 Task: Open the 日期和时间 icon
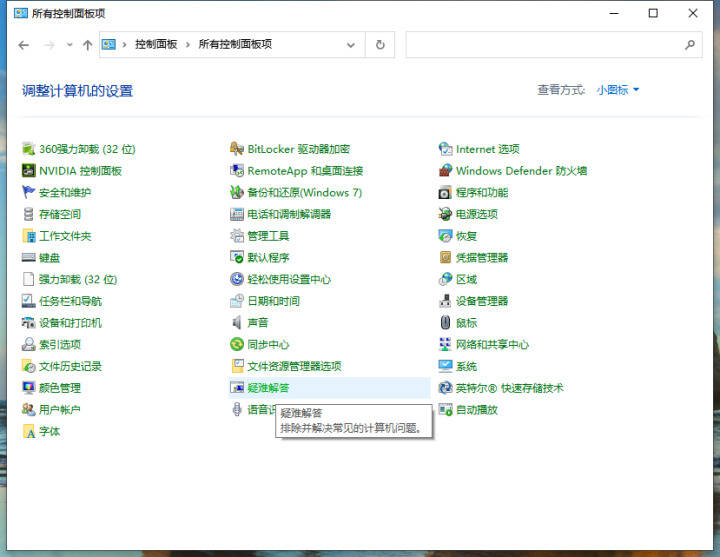[x=236, y=301]
